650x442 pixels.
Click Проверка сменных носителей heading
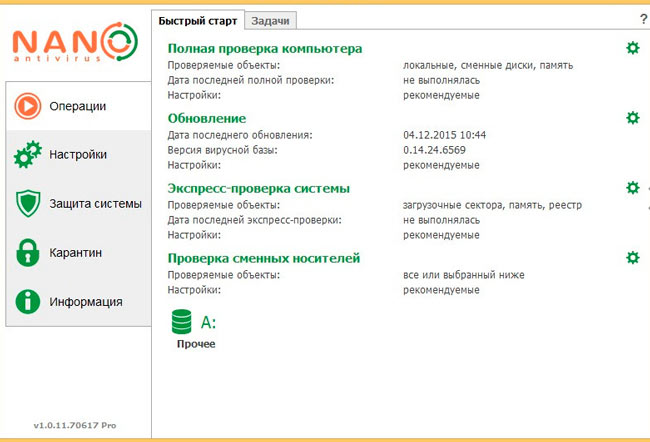[x=264, y=258]
